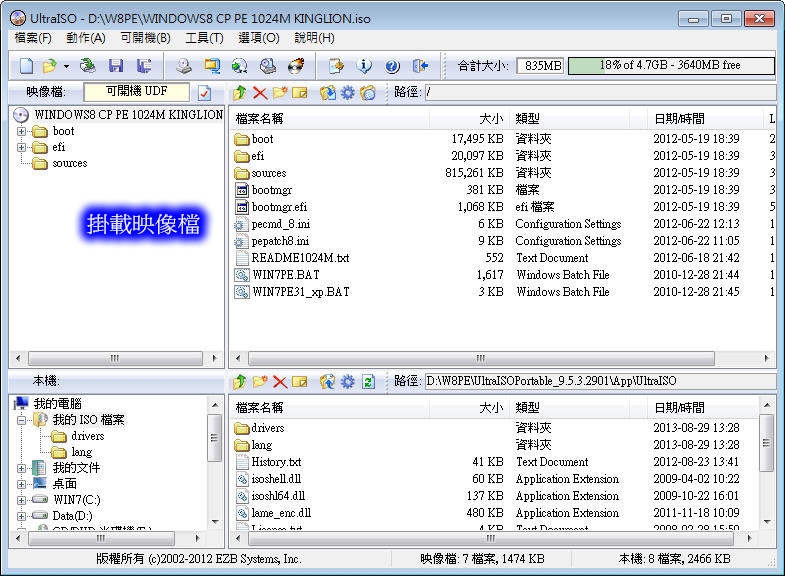Click the Make CD/DVD image icon
The height and width of the screenshot is (576, 785).
pos(184,66)
